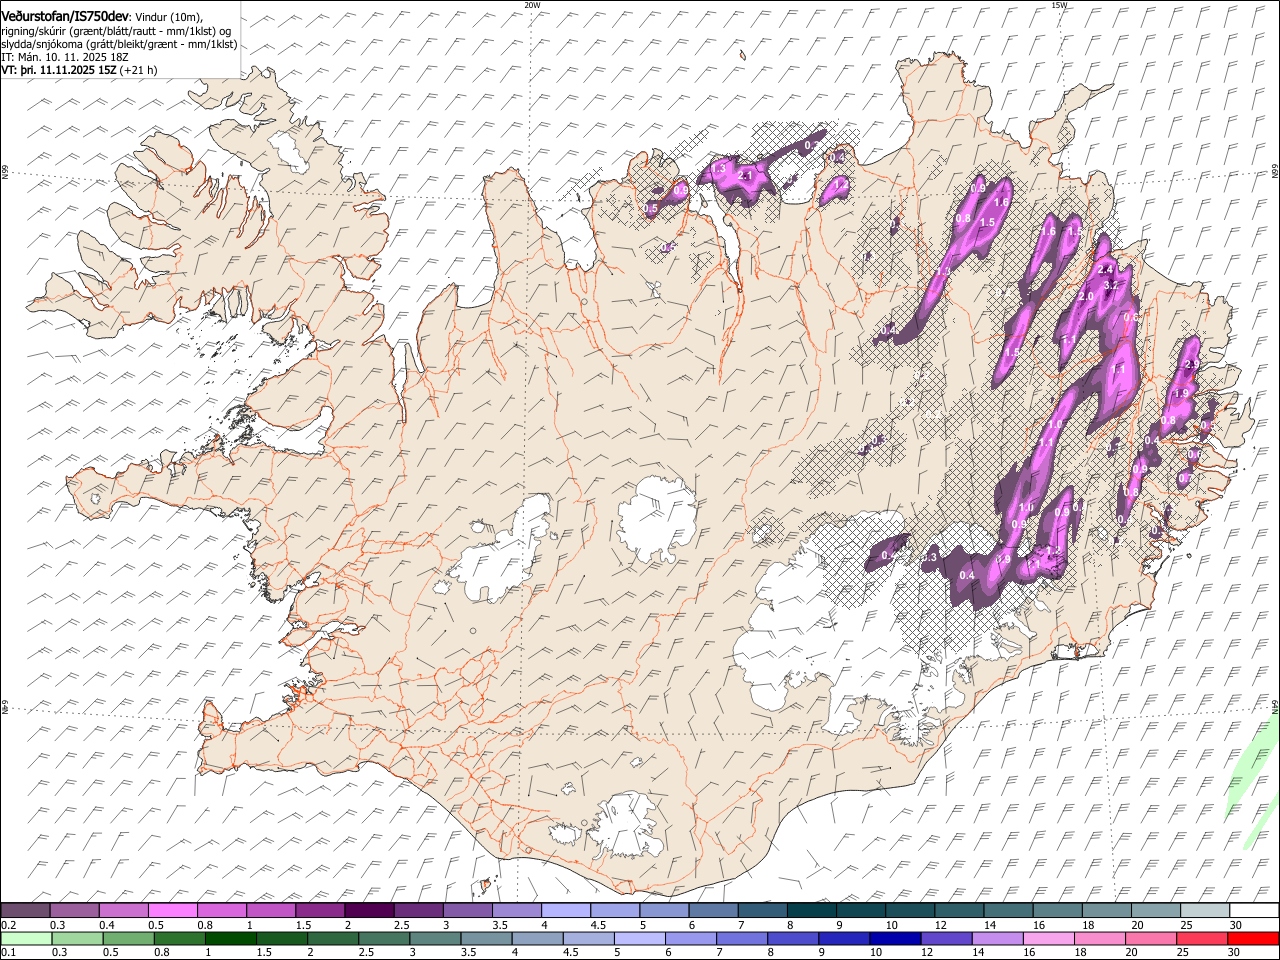Click the 'slydda/snjókoma' legend description line
Screen dimensions: 1280x960
(x=119, y=44)
